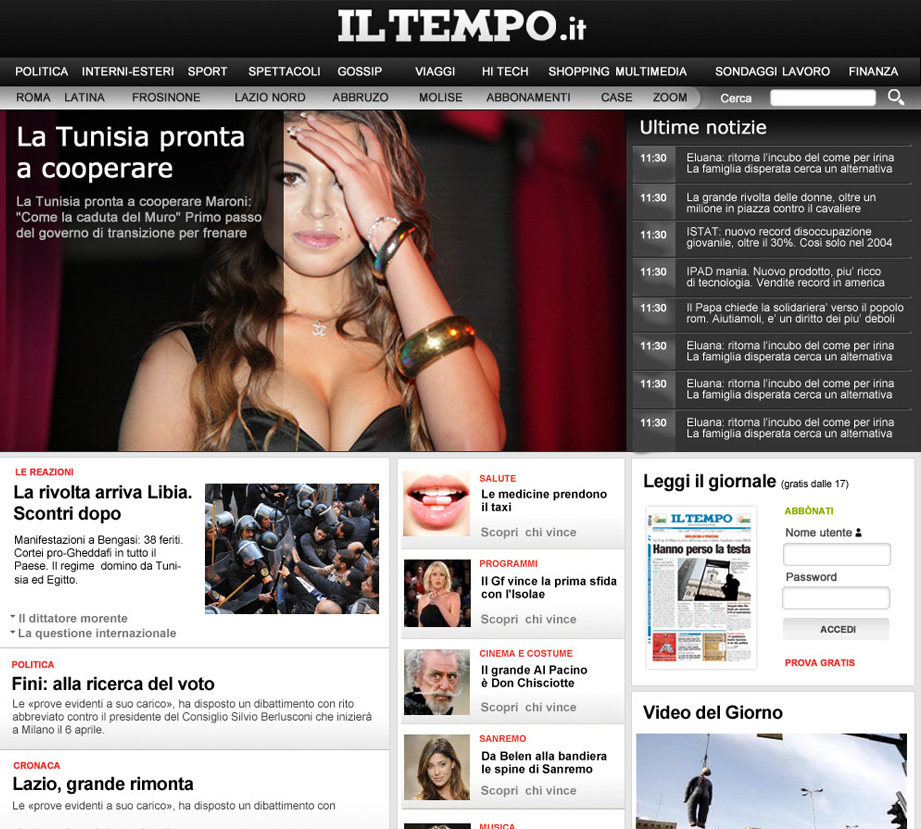The height and width of the screenshot is (829, 921).
Task: Open the CASE section
Action: pos(617,98)
